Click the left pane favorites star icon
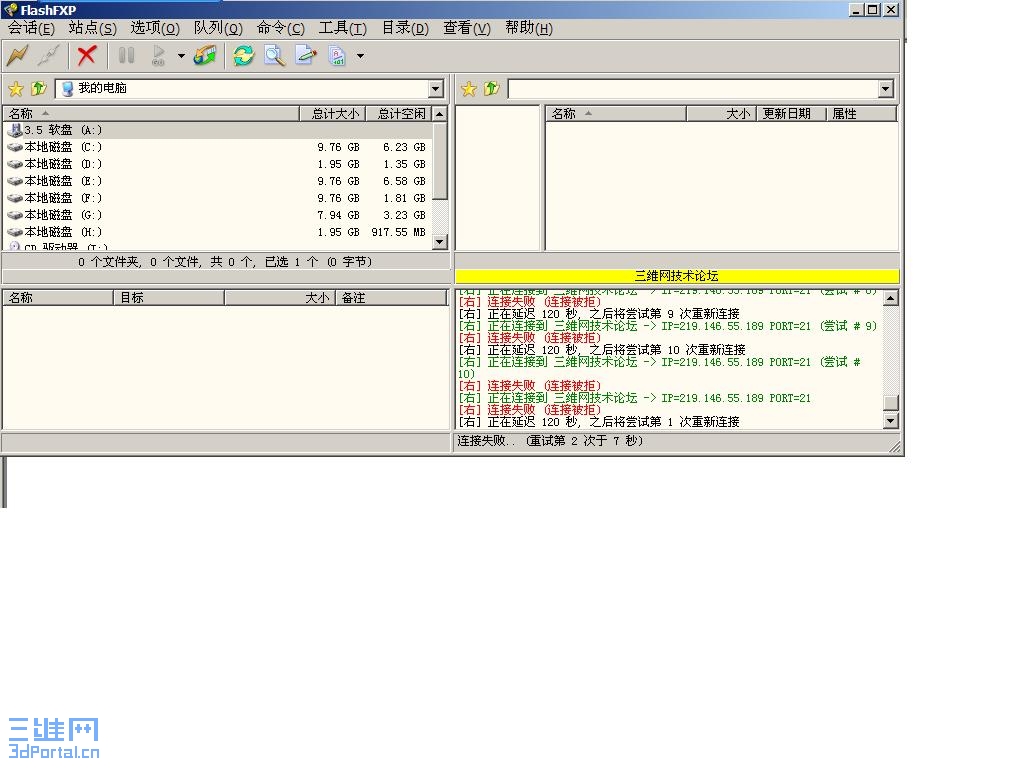1024x768 pixels. click(x=16, y=88)
